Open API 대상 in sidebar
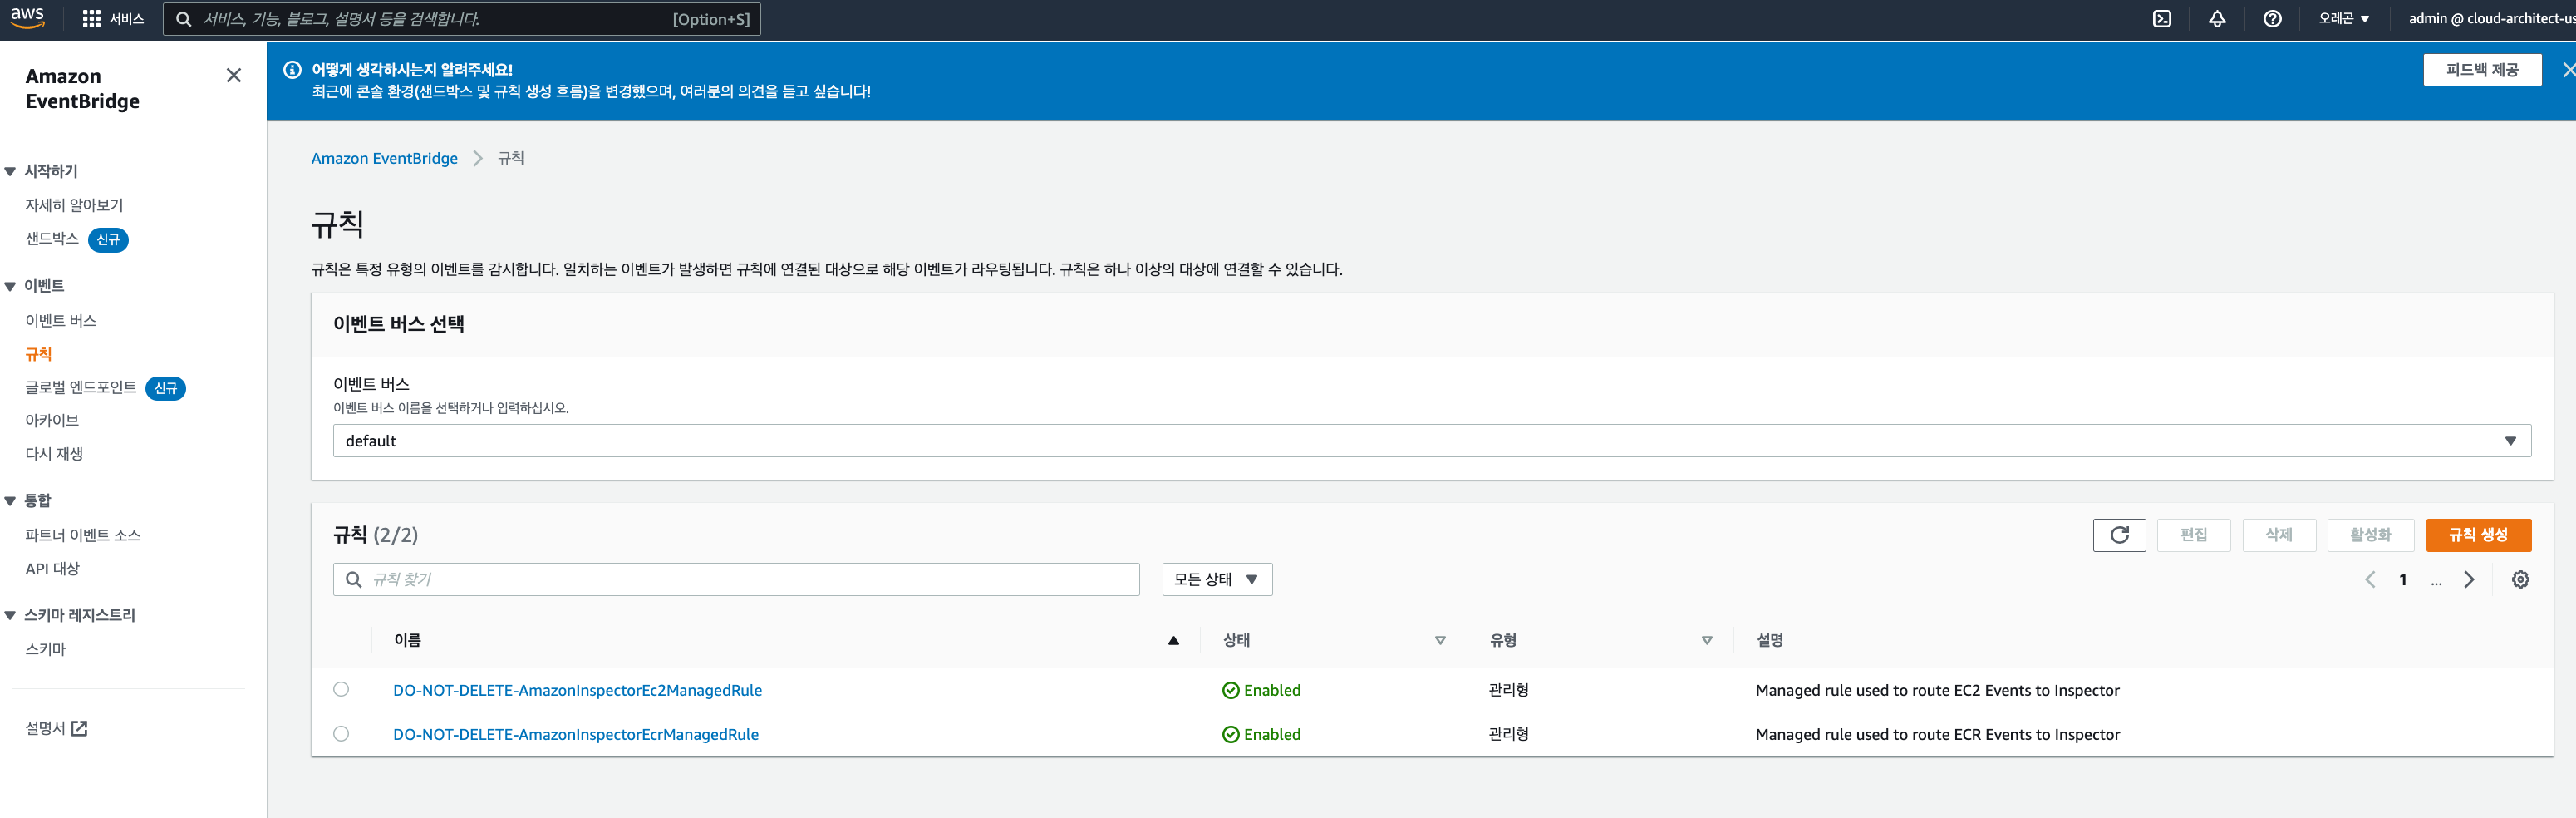 [x=52, y=568]
